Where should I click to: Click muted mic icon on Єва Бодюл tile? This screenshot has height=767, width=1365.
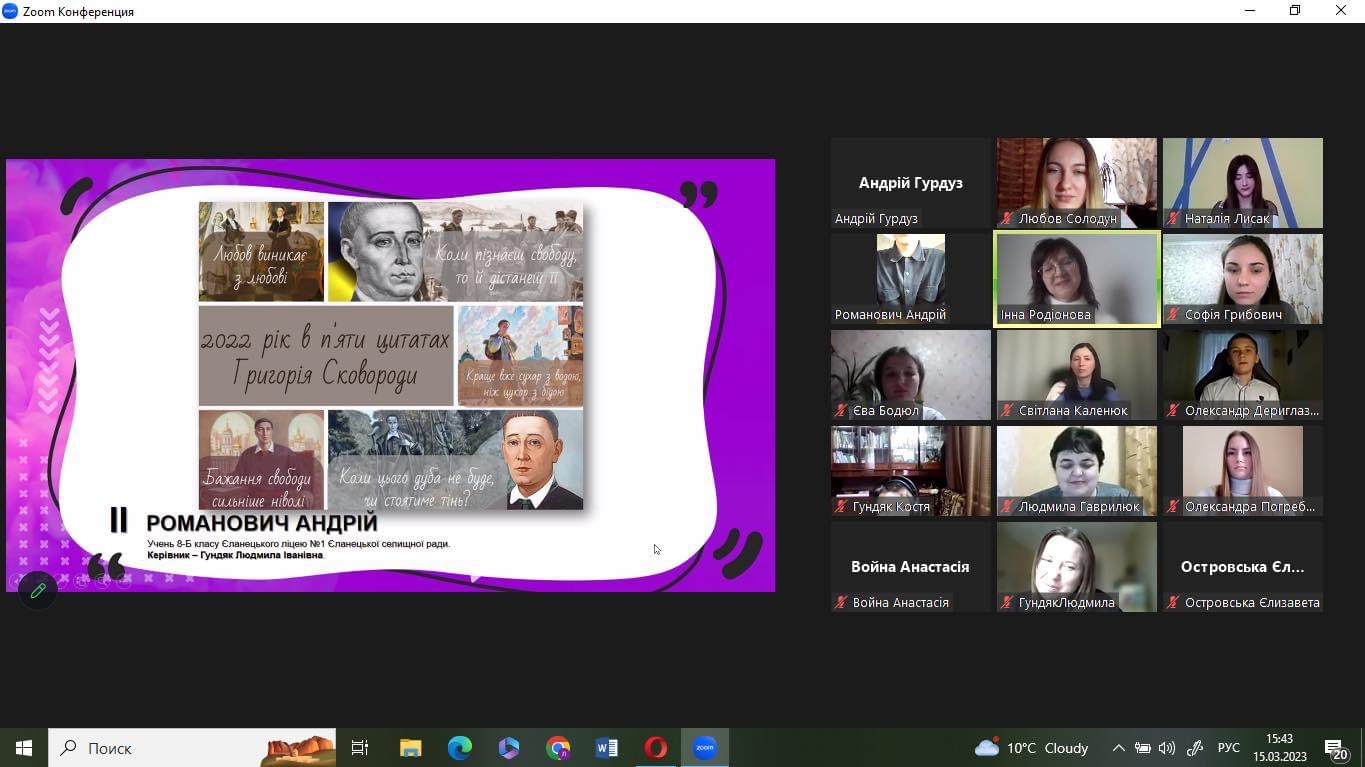(841, 411)
